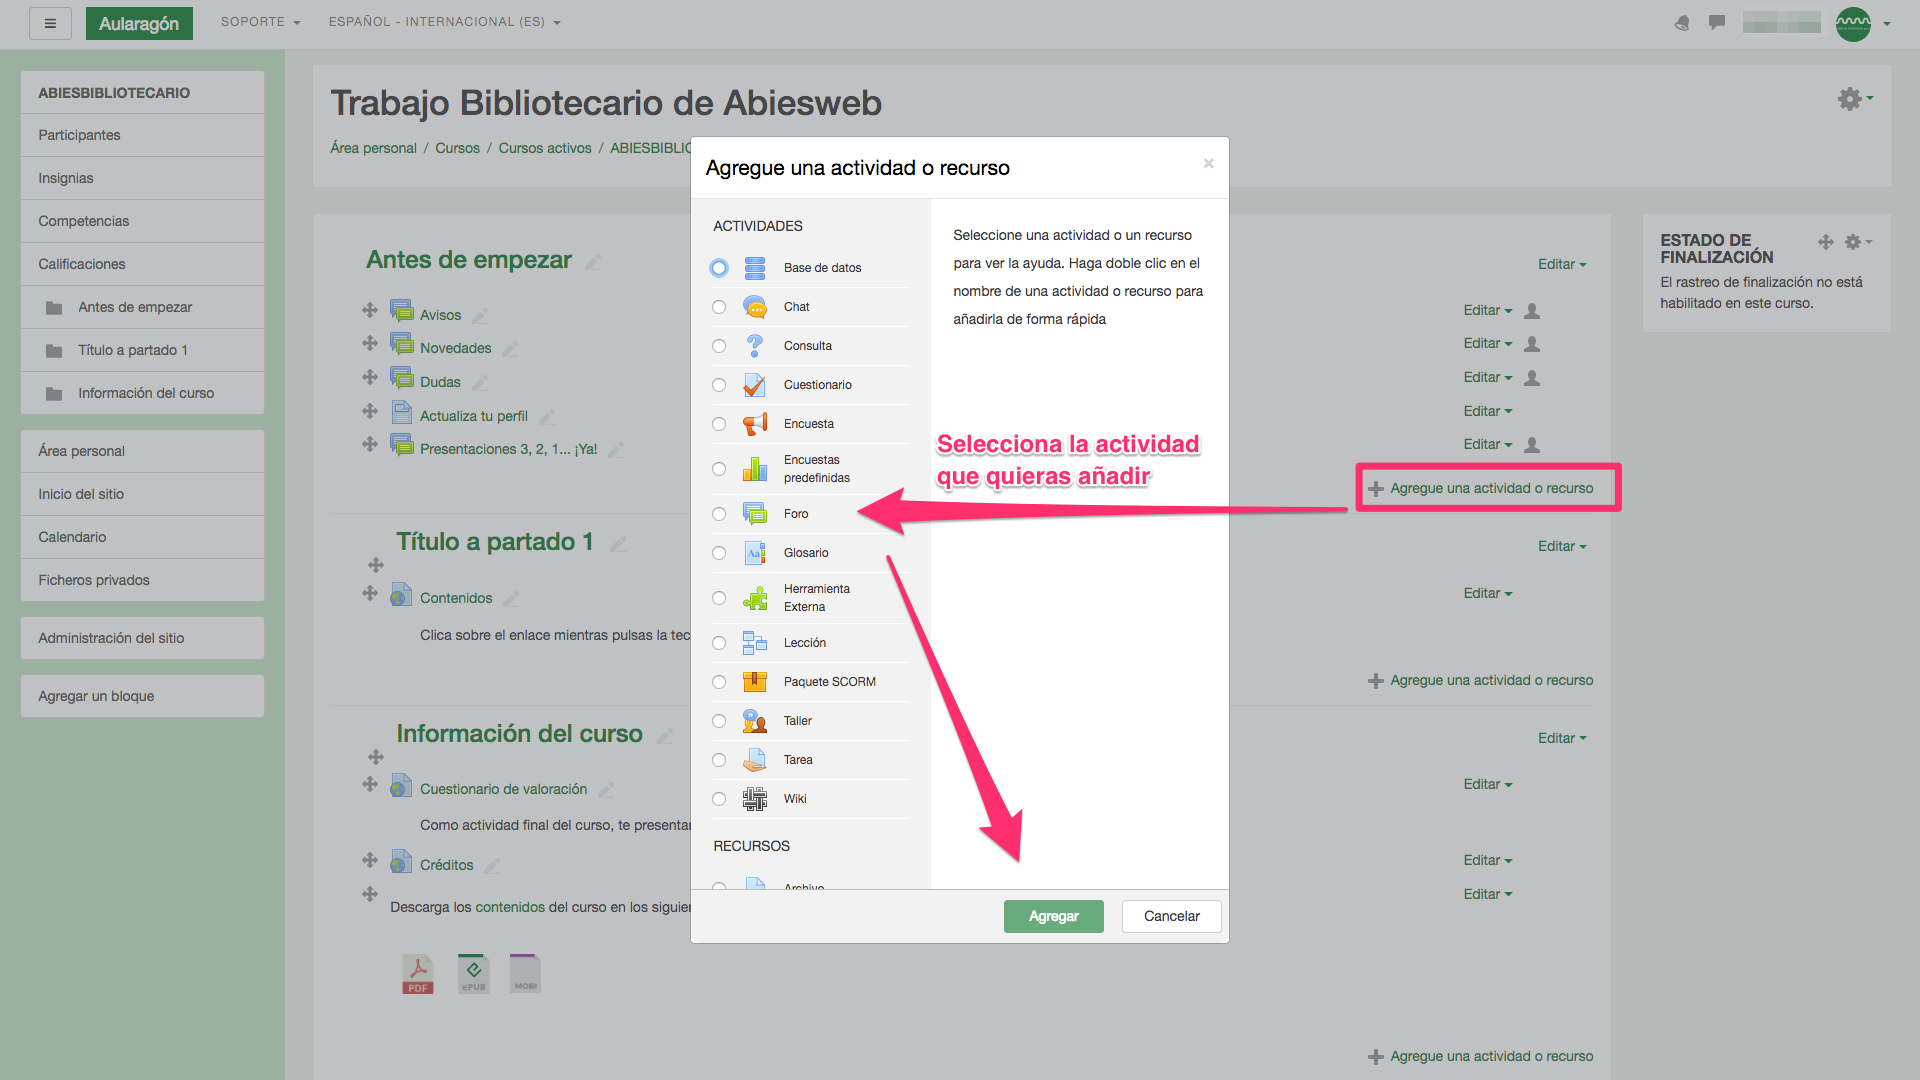Screen dimensions: 1920x1080
Task: Click the Paquete SCORM box icon
Action: click(755, 682)
